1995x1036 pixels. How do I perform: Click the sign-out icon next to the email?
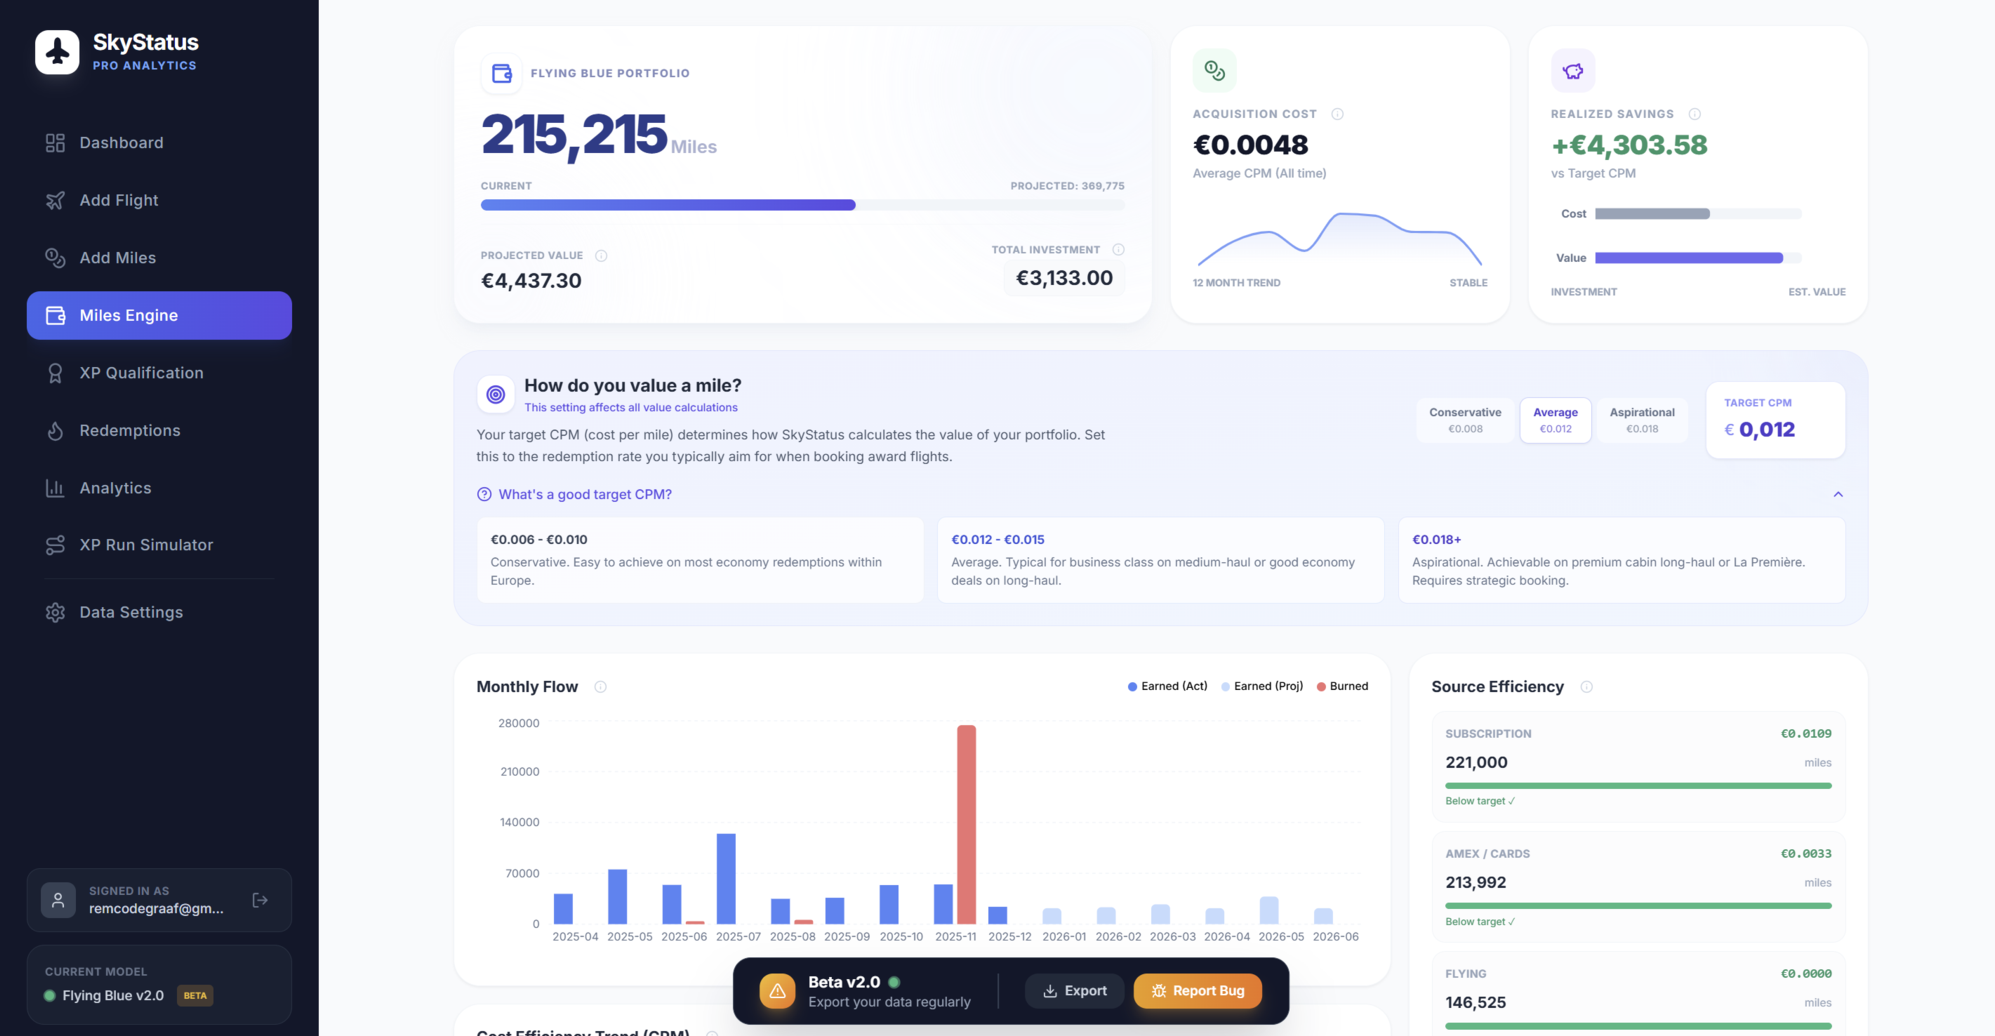(260, 900)
